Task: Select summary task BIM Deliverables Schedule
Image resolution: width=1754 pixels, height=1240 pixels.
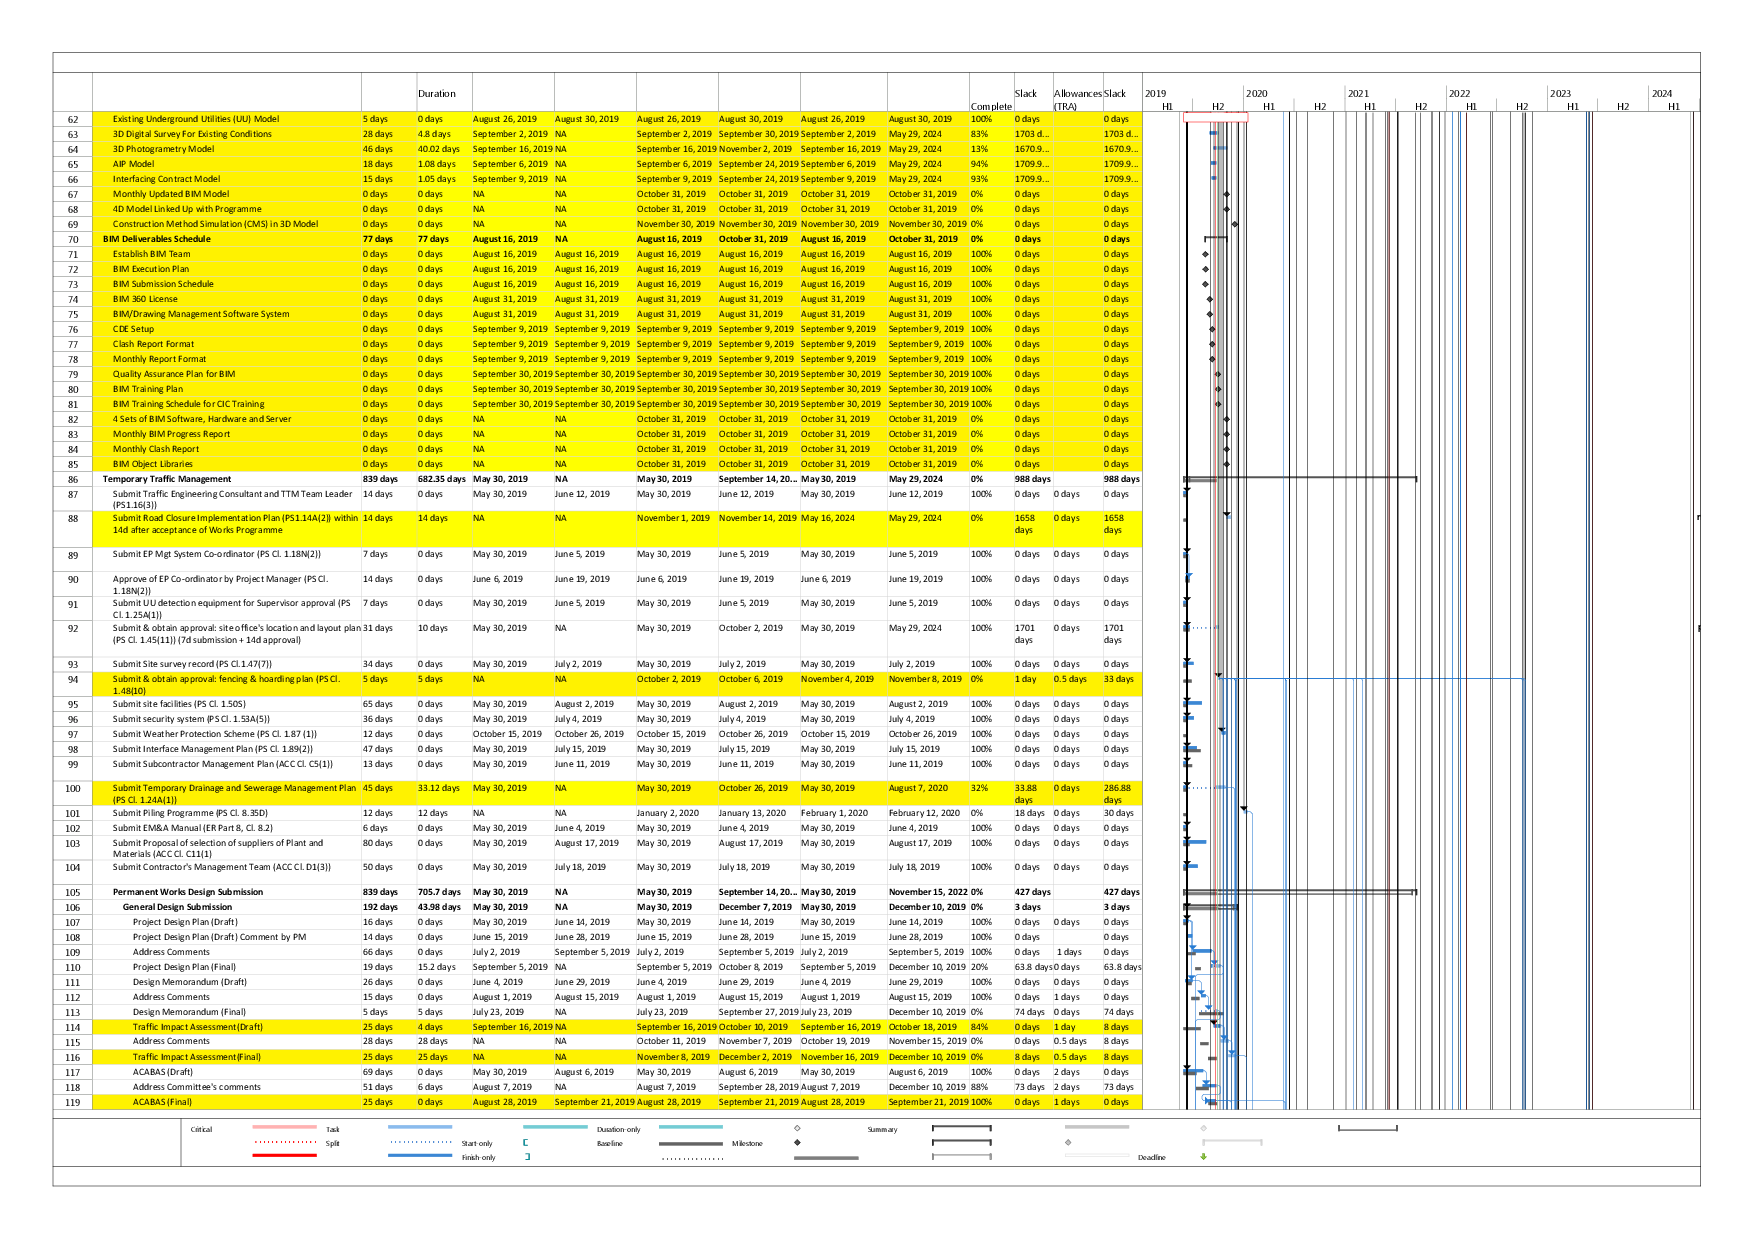Action: coord(157,239)
